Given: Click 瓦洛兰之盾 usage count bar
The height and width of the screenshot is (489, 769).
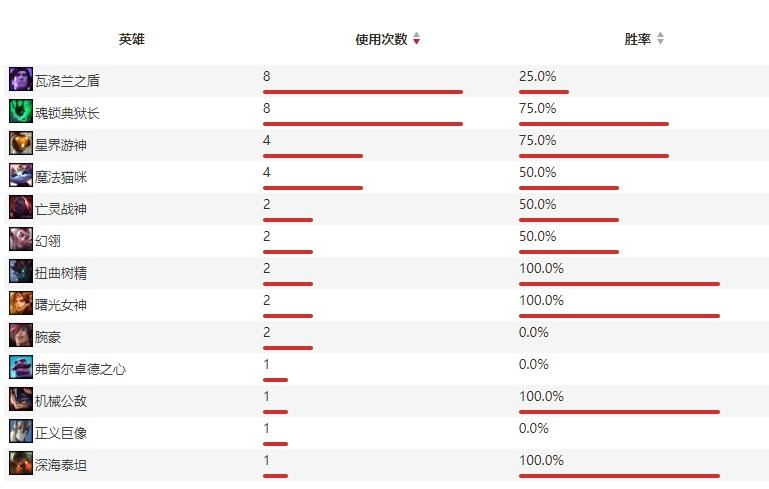Looking at the screenshot, I should 362,92.
